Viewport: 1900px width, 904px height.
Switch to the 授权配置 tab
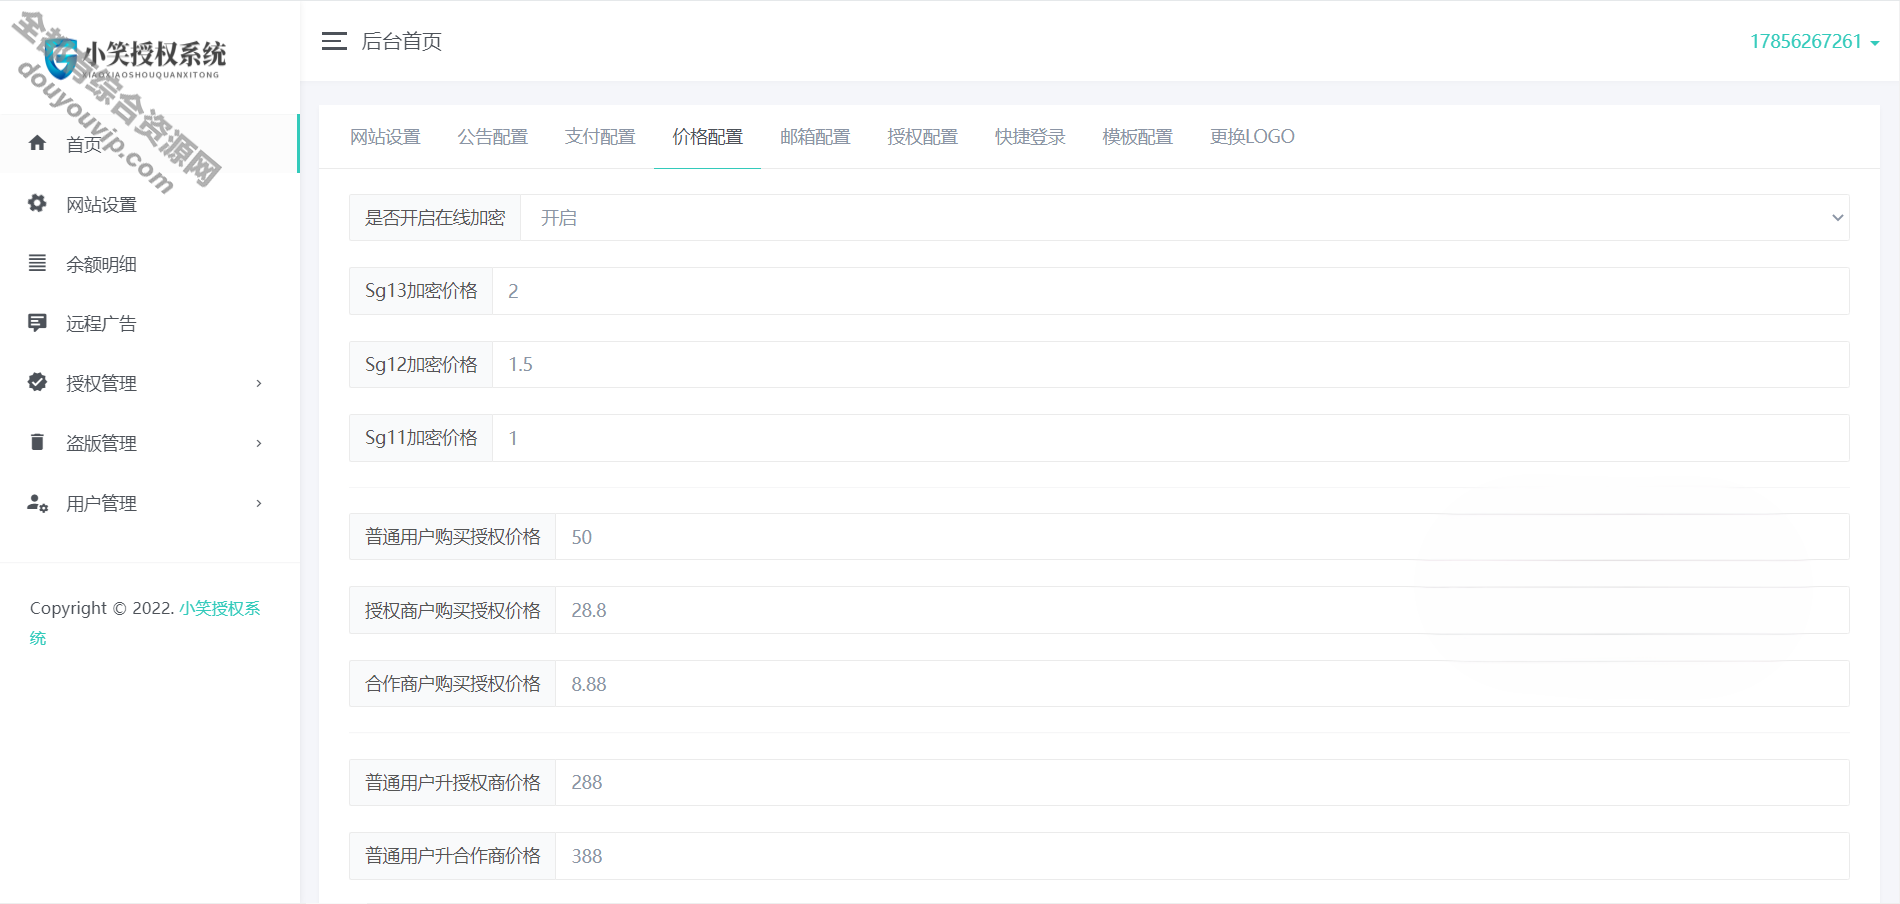pos(922,137)
